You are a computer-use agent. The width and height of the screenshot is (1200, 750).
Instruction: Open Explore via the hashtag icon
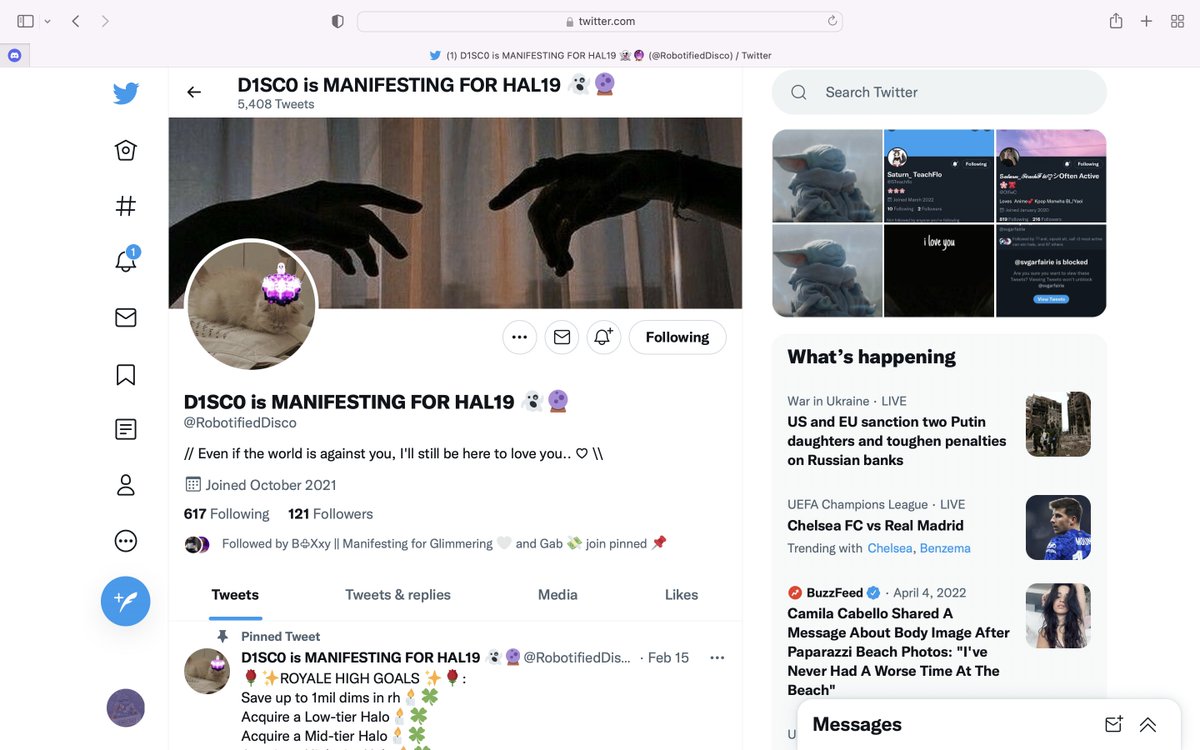[125, 206]
